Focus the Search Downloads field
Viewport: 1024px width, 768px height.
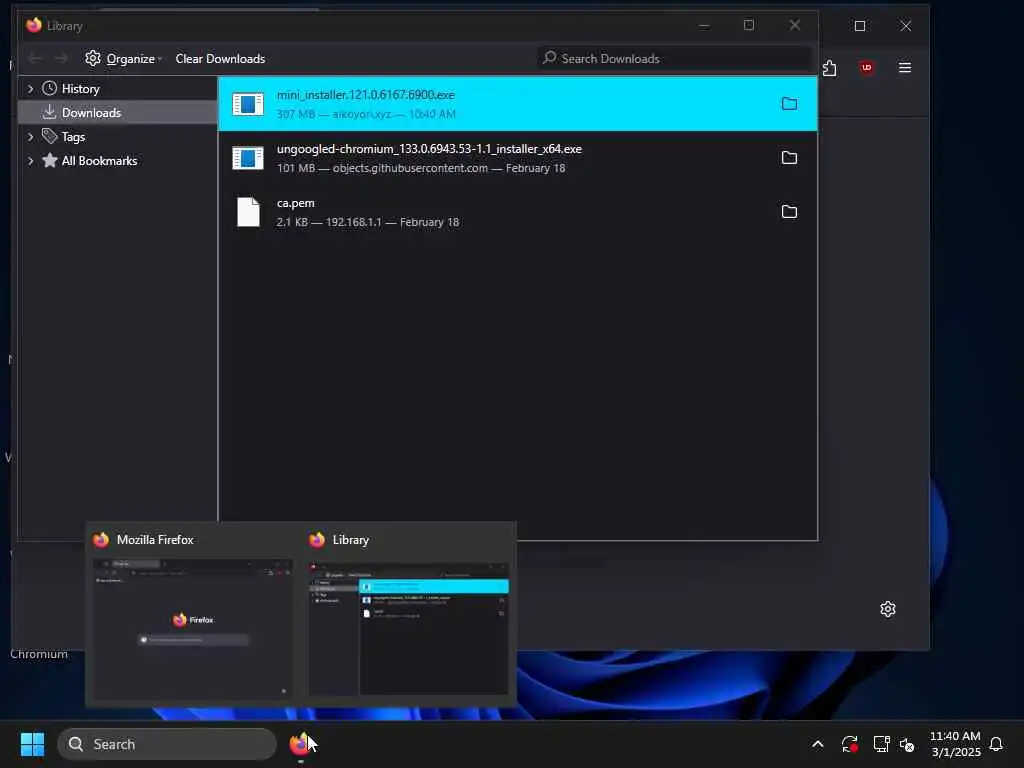coord(675,59)
